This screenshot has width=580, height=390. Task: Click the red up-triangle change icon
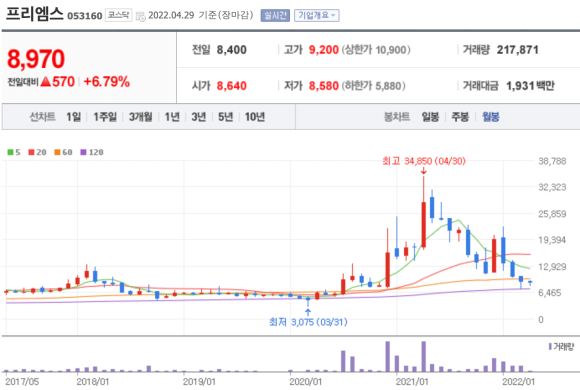[x=45, y=81]
